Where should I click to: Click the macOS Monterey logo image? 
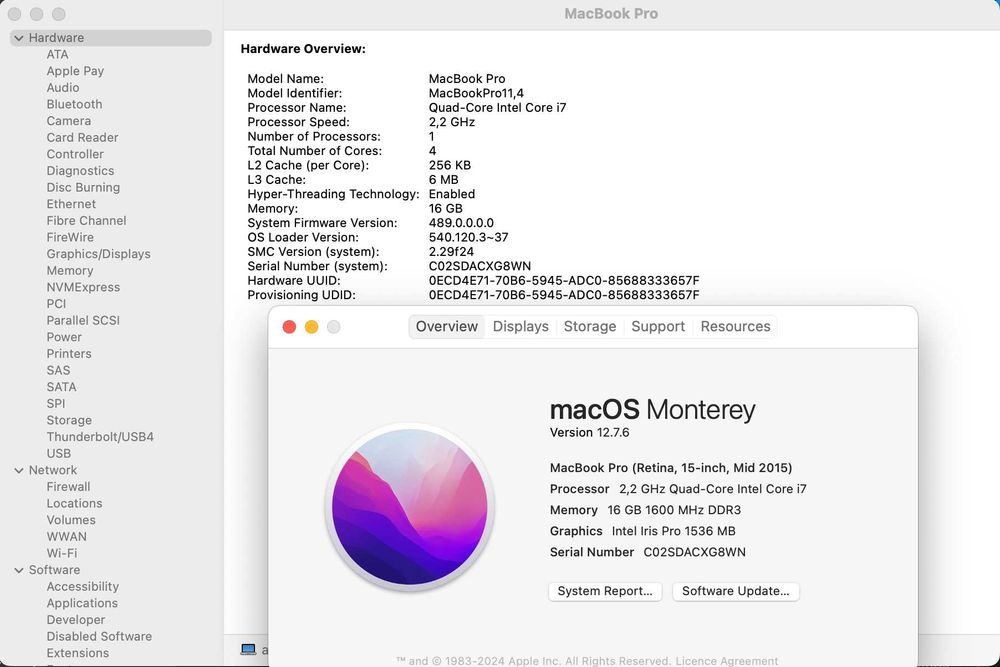click(x=409, y=507)
